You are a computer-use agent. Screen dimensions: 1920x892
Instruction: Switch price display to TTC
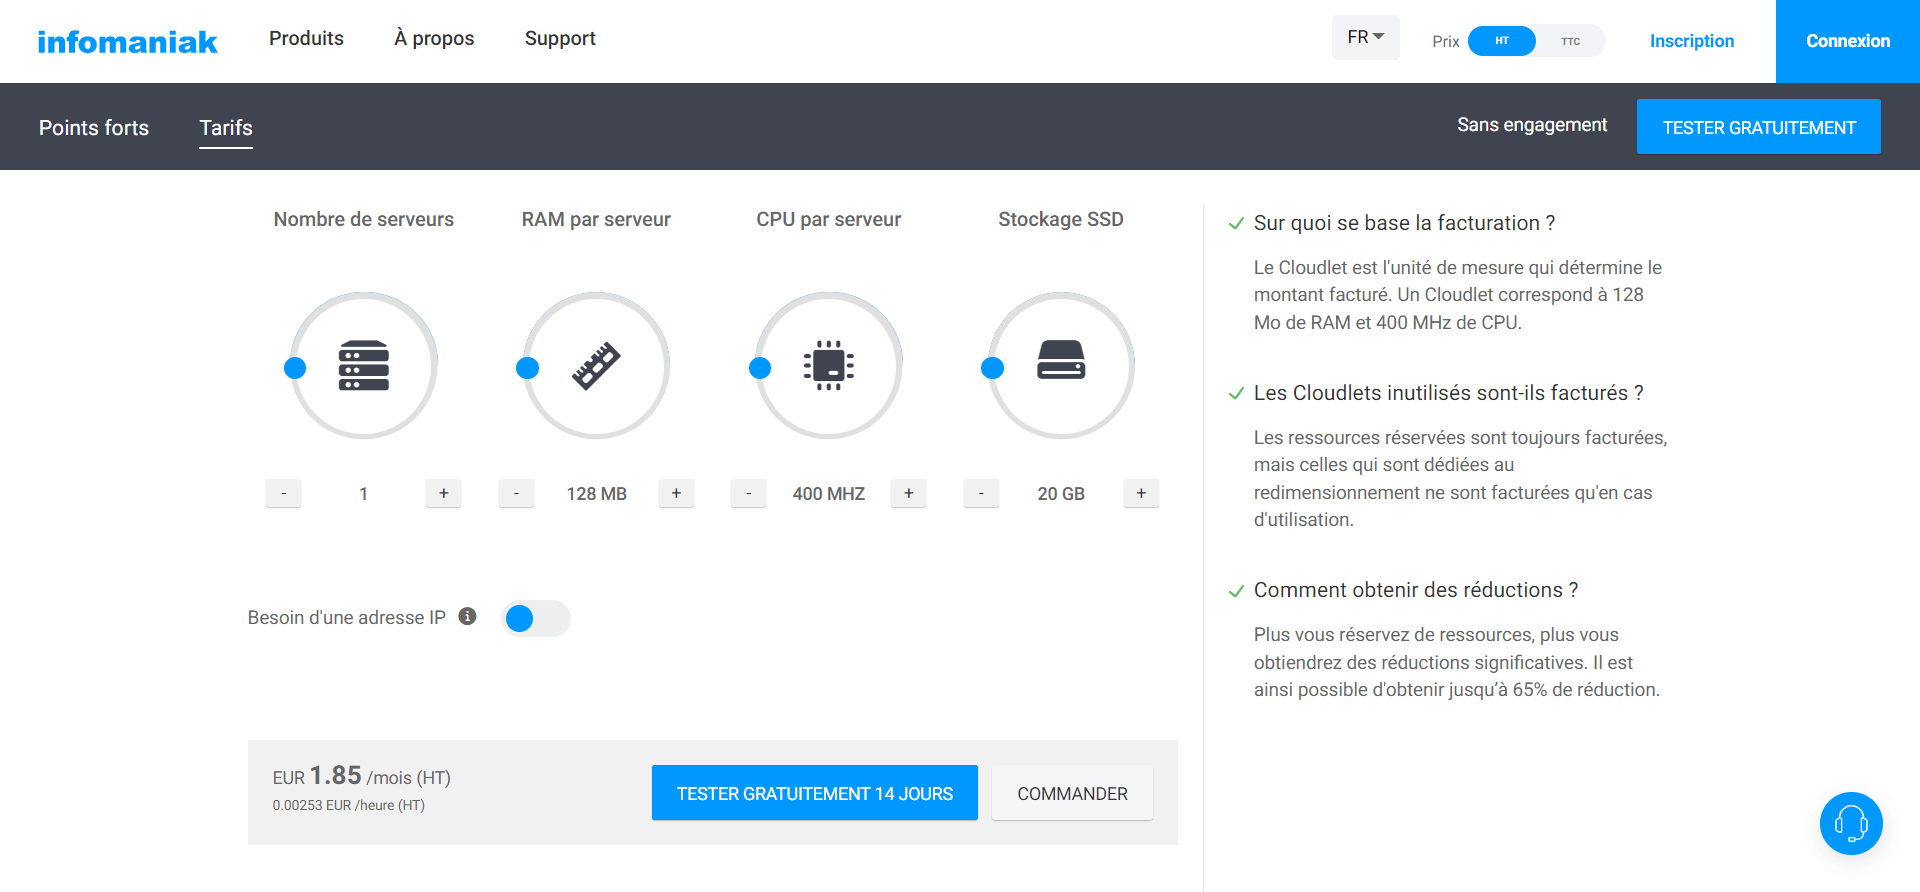tap(1570, 41)
